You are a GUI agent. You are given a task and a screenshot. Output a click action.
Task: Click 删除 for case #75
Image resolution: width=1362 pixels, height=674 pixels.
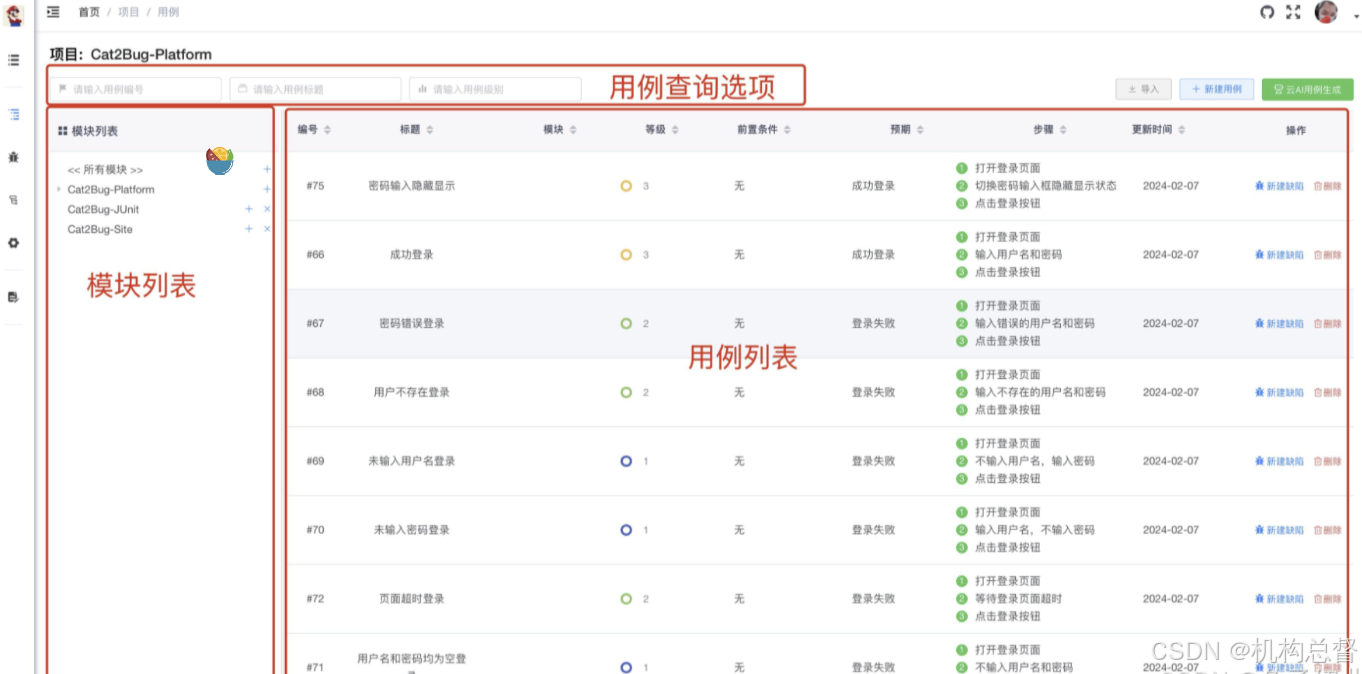1328,186
